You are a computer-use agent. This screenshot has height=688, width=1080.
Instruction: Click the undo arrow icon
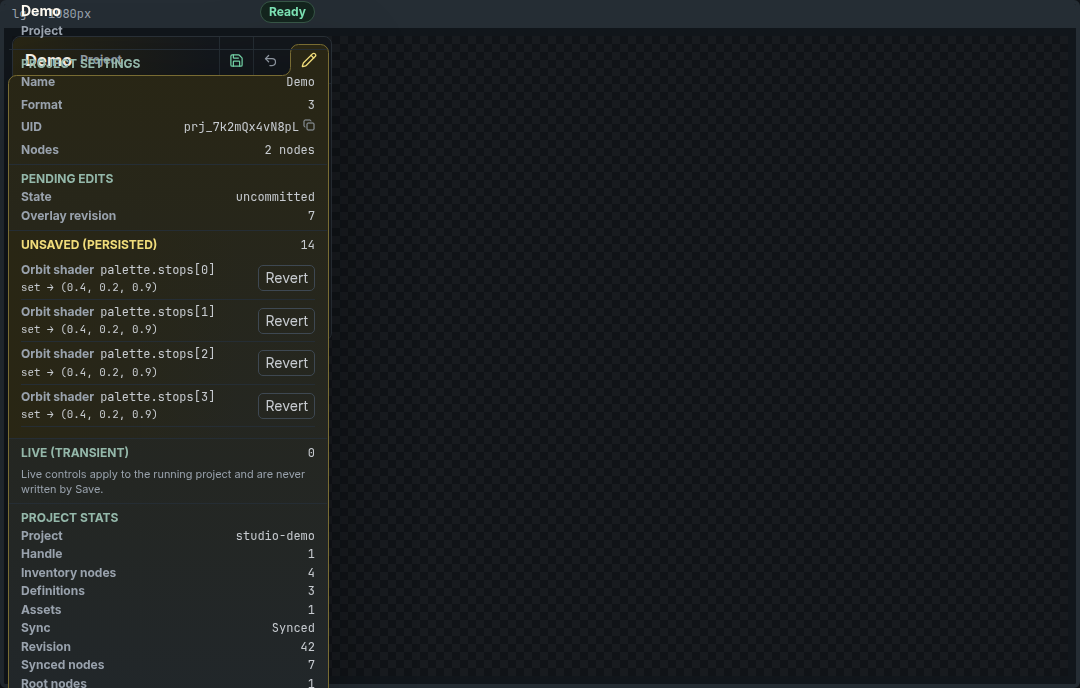pyautogui.click(x=271, y=61)
